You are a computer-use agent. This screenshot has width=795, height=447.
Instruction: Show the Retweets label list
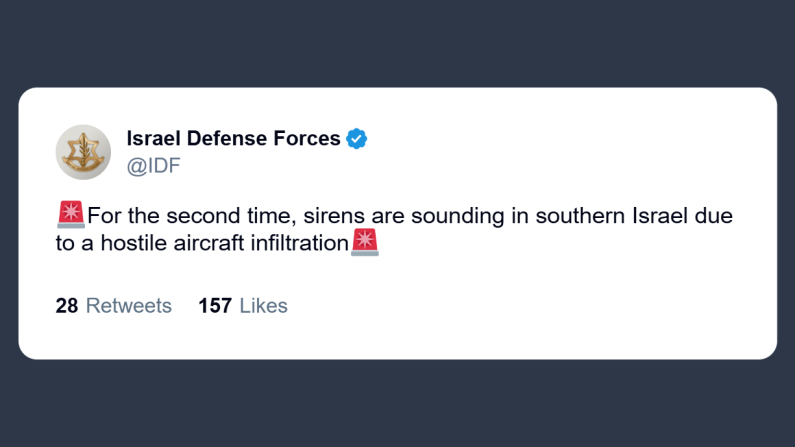tap(129, 306)
